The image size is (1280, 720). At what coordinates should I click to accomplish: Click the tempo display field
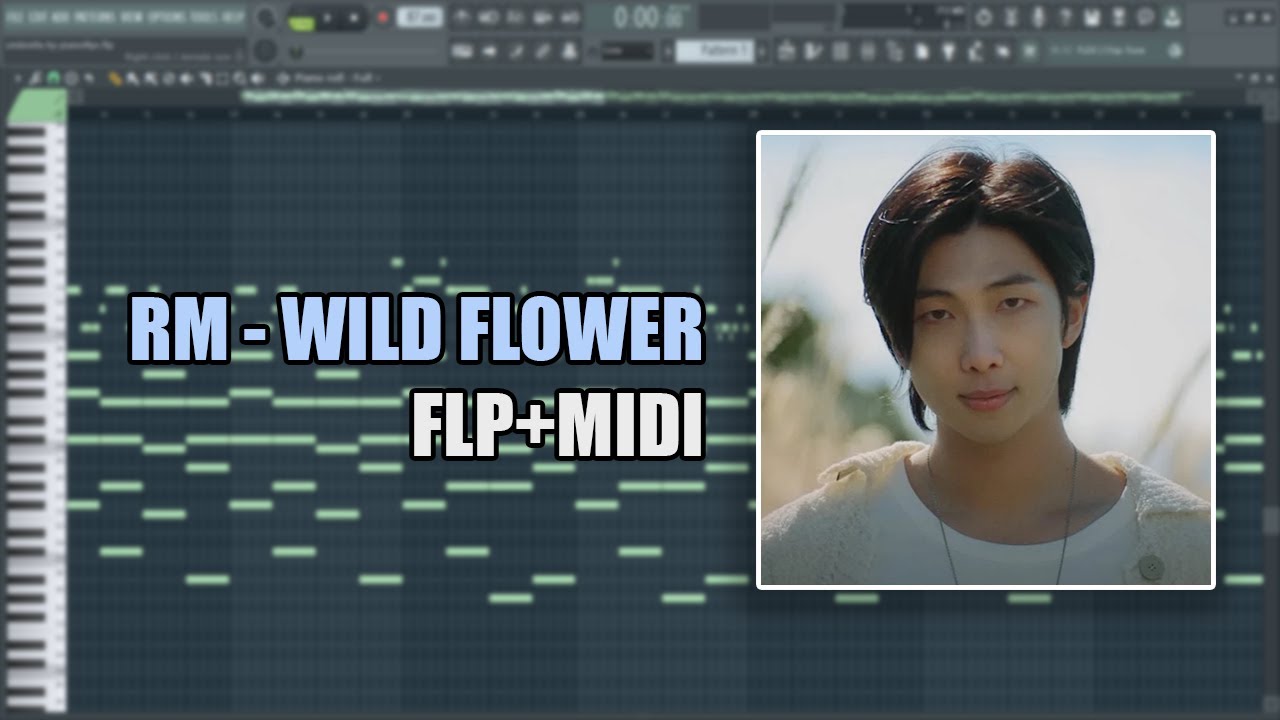click(420, 17)
